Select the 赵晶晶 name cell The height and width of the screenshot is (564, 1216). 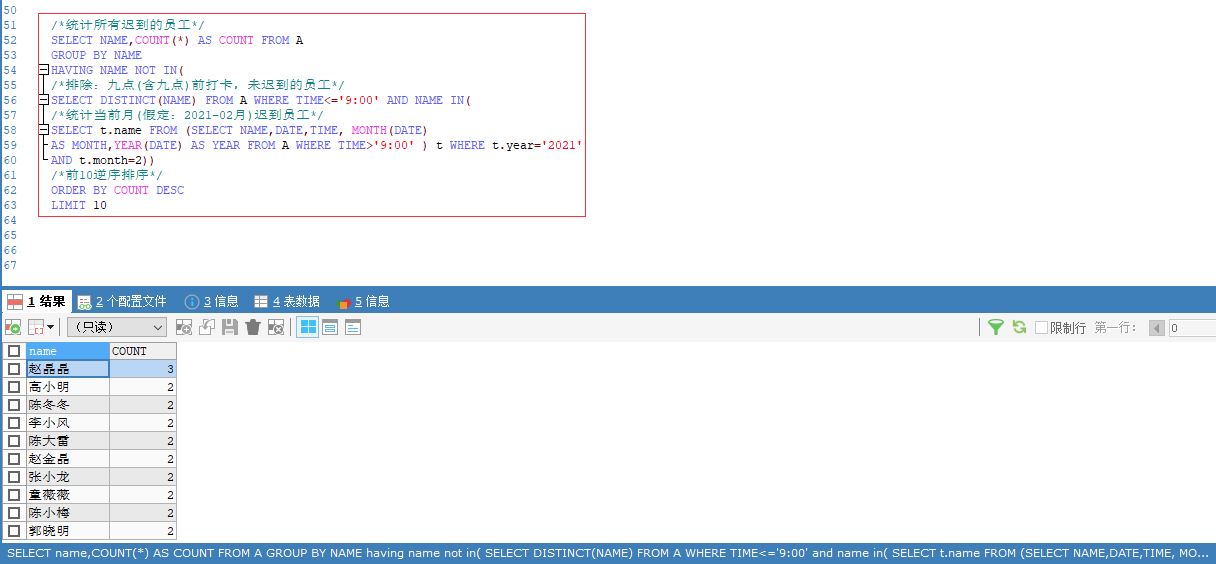coord(67,369)
